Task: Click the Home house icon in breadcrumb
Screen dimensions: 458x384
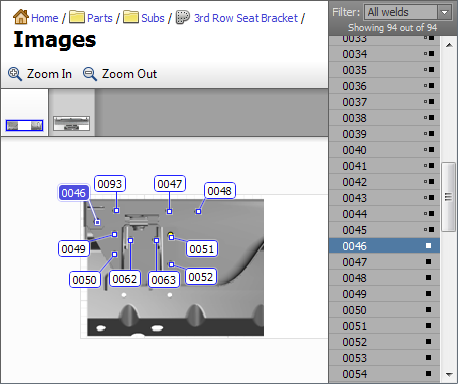Action: [x=21, y=17]
